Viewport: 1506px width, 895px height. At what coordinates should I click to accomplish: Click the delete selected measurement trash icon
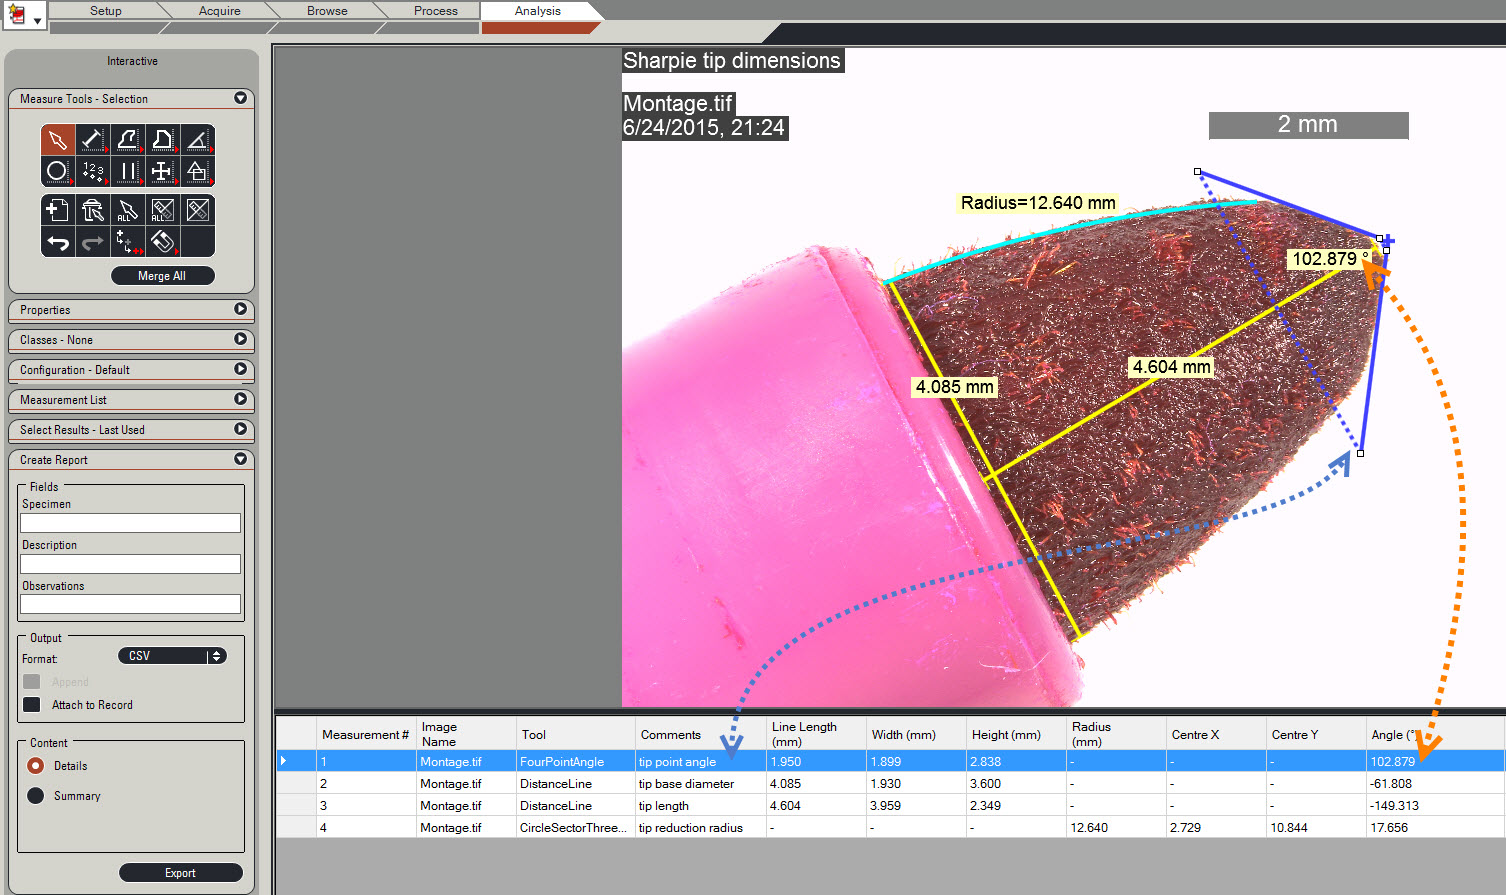pos(93,210)
